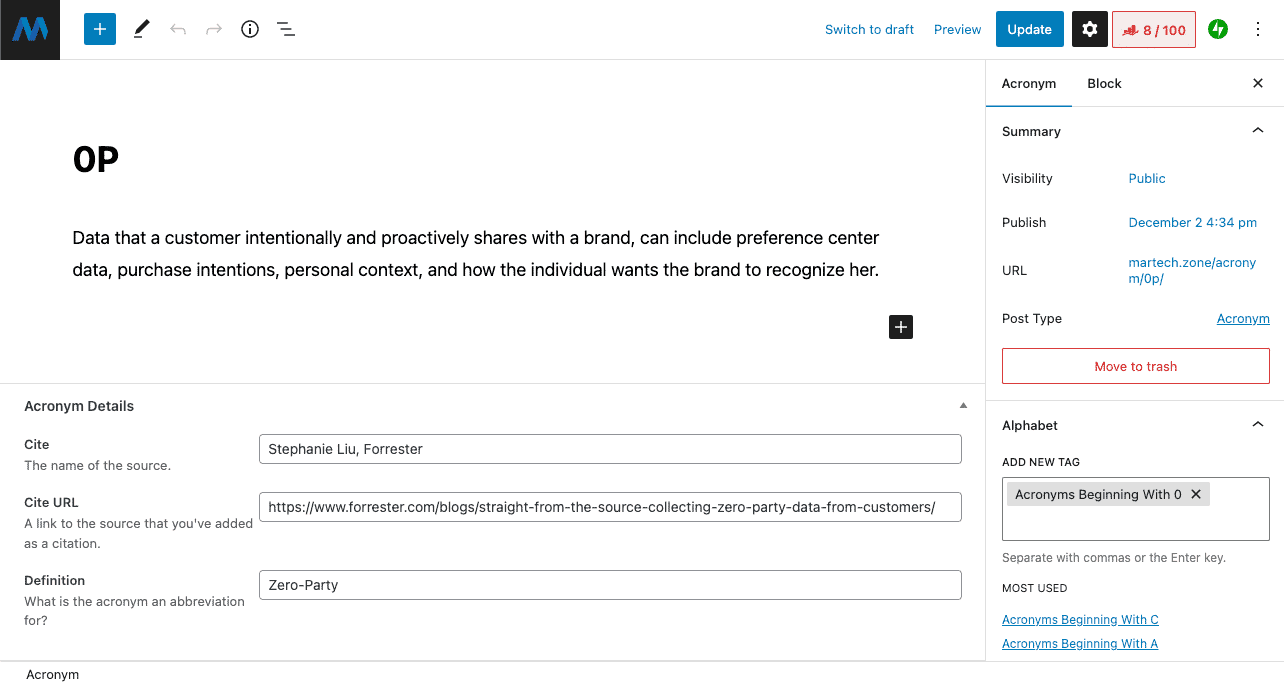1284x685 pixels.
Task: Select the Acronym sidebar tab
Action: click(1029, 84)
